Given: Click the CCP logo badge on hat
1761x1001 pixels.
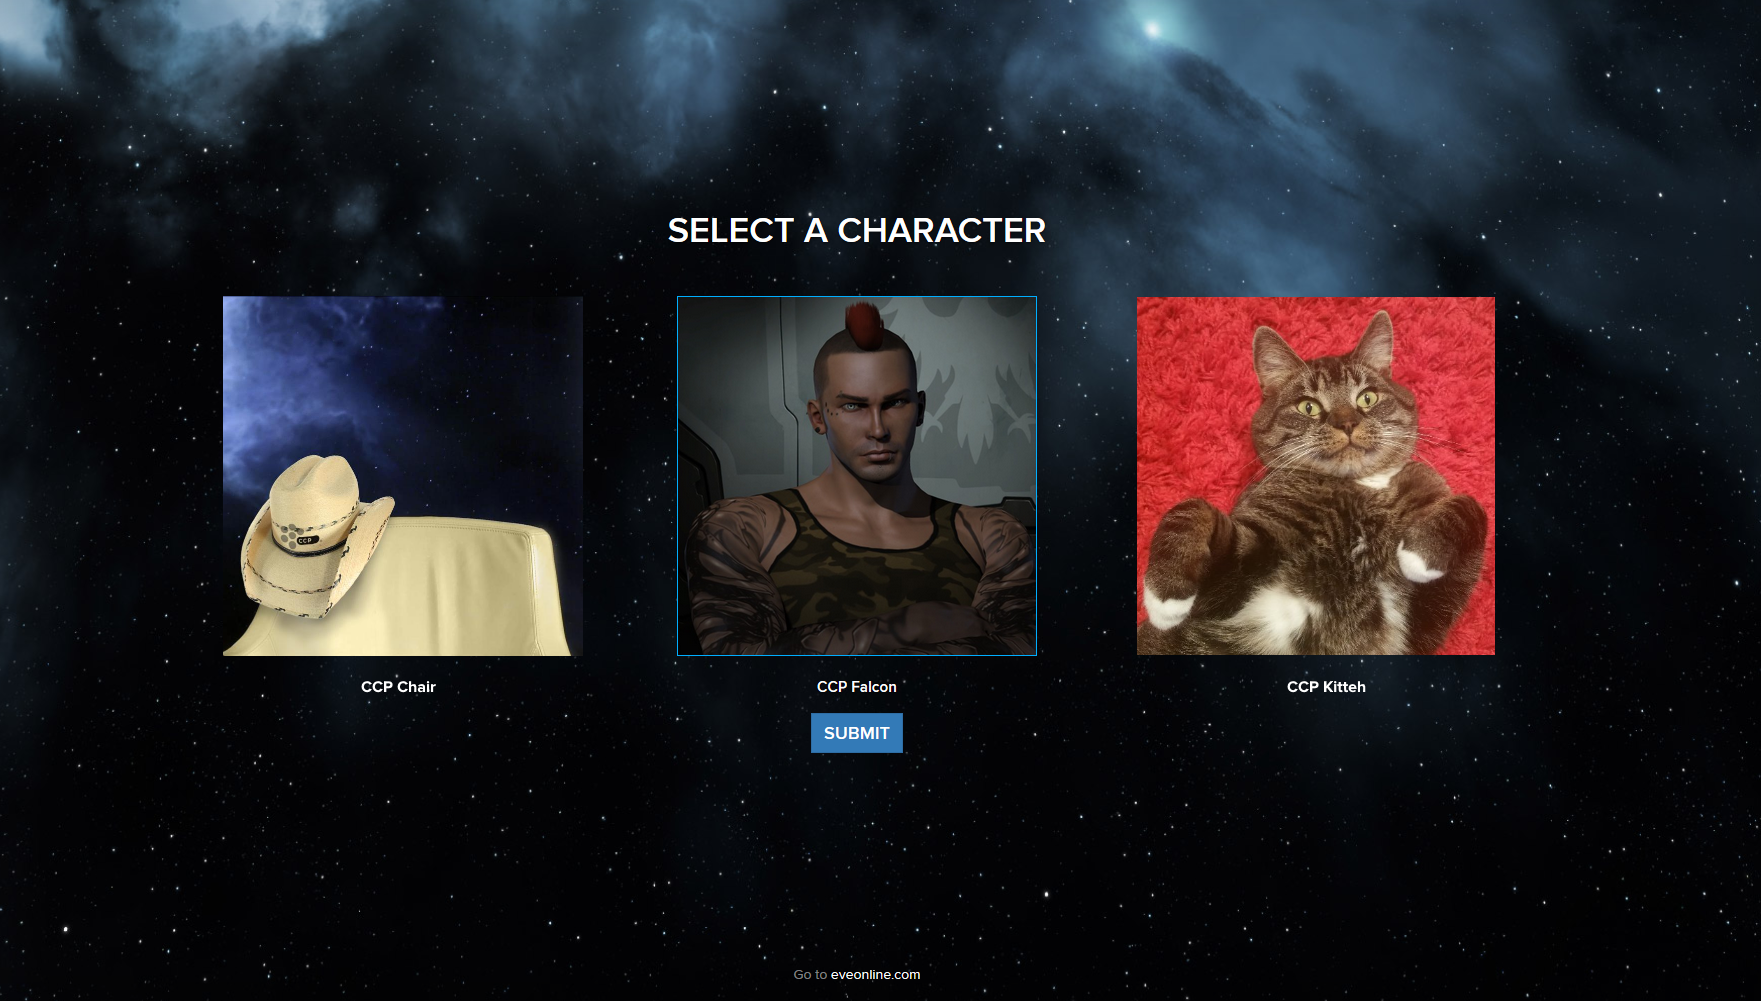Looking at the screenshot, I should 306,540.
